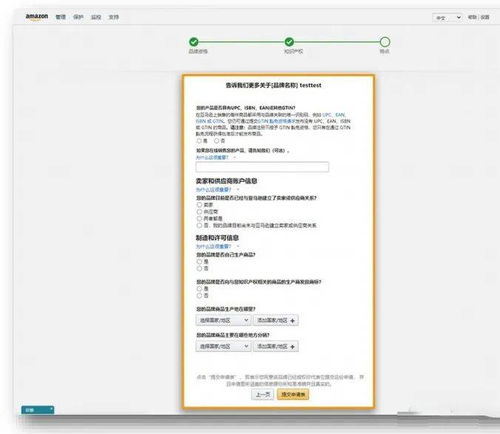Select the 卖家 radio option
The image size is (500, 434).
click(199, 205)
